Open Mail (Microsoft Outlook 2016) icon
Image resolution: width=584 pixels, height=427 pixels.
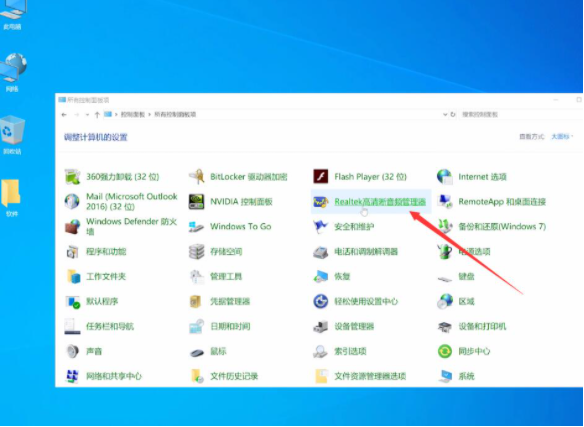click(72, 202)
